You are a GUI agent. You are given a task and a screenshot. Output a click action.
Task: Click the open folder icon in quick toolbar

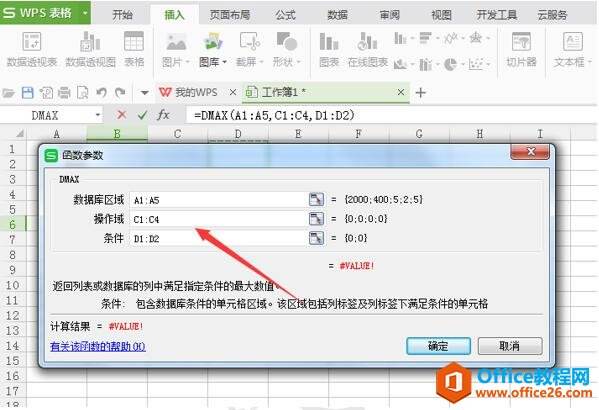pyautogui.click(x=8, y=93)
